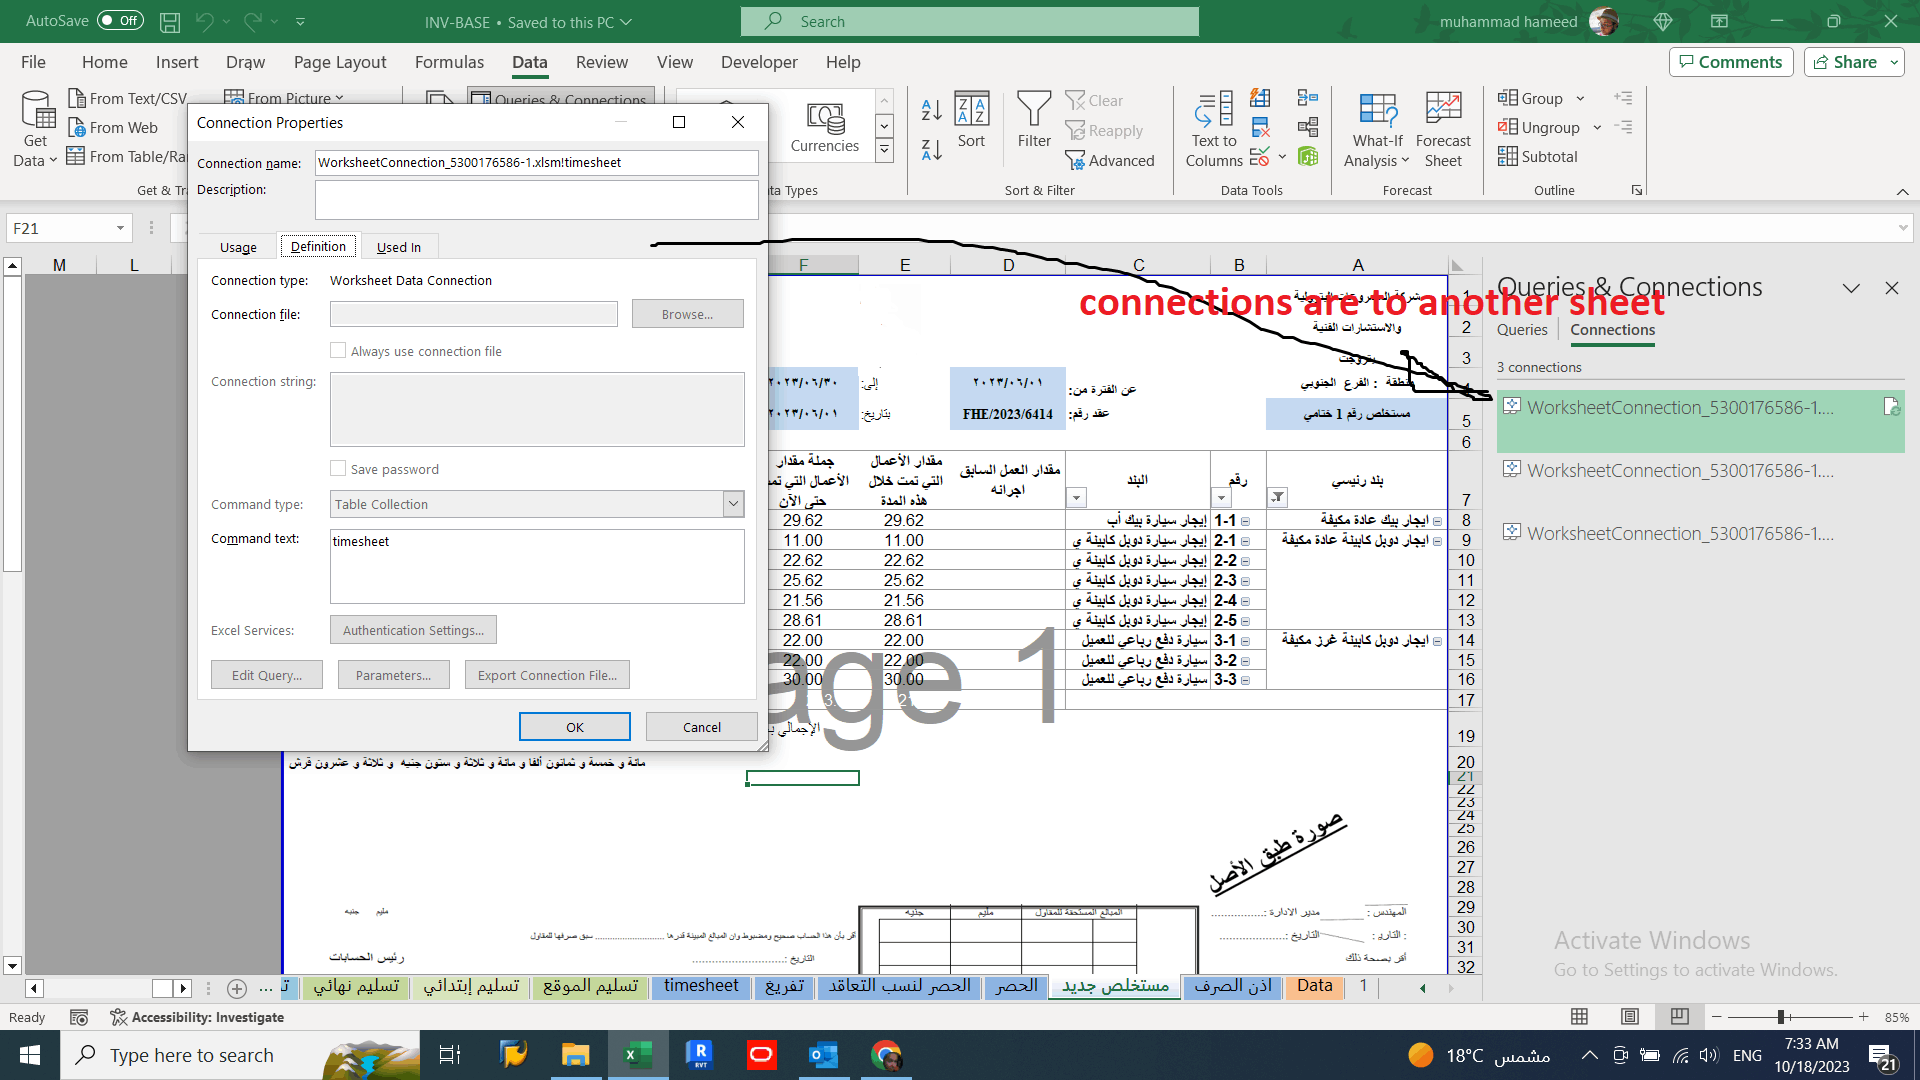Screen dimensions: 1920x1080
Task: Click OK in Connection Properties
Action: click(575, 727)
